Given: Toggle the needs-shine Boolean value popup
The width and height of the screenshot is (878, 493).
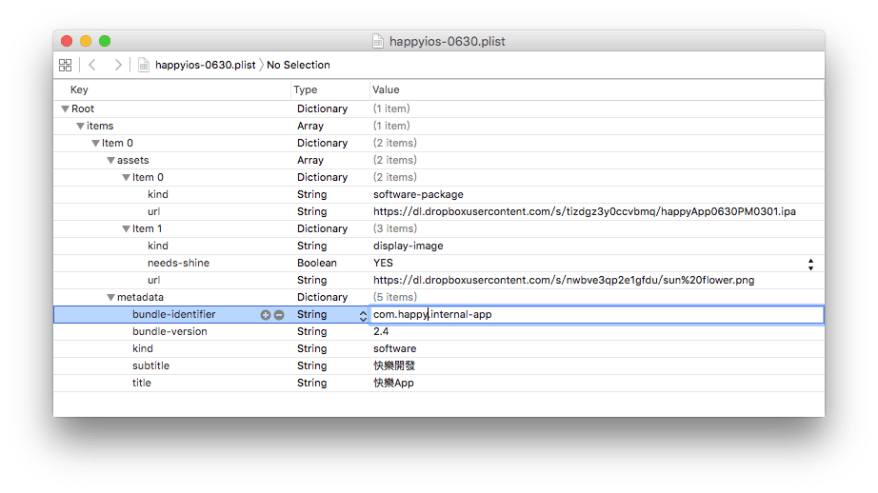Looking at the screenshot, I should click(810, 263).
